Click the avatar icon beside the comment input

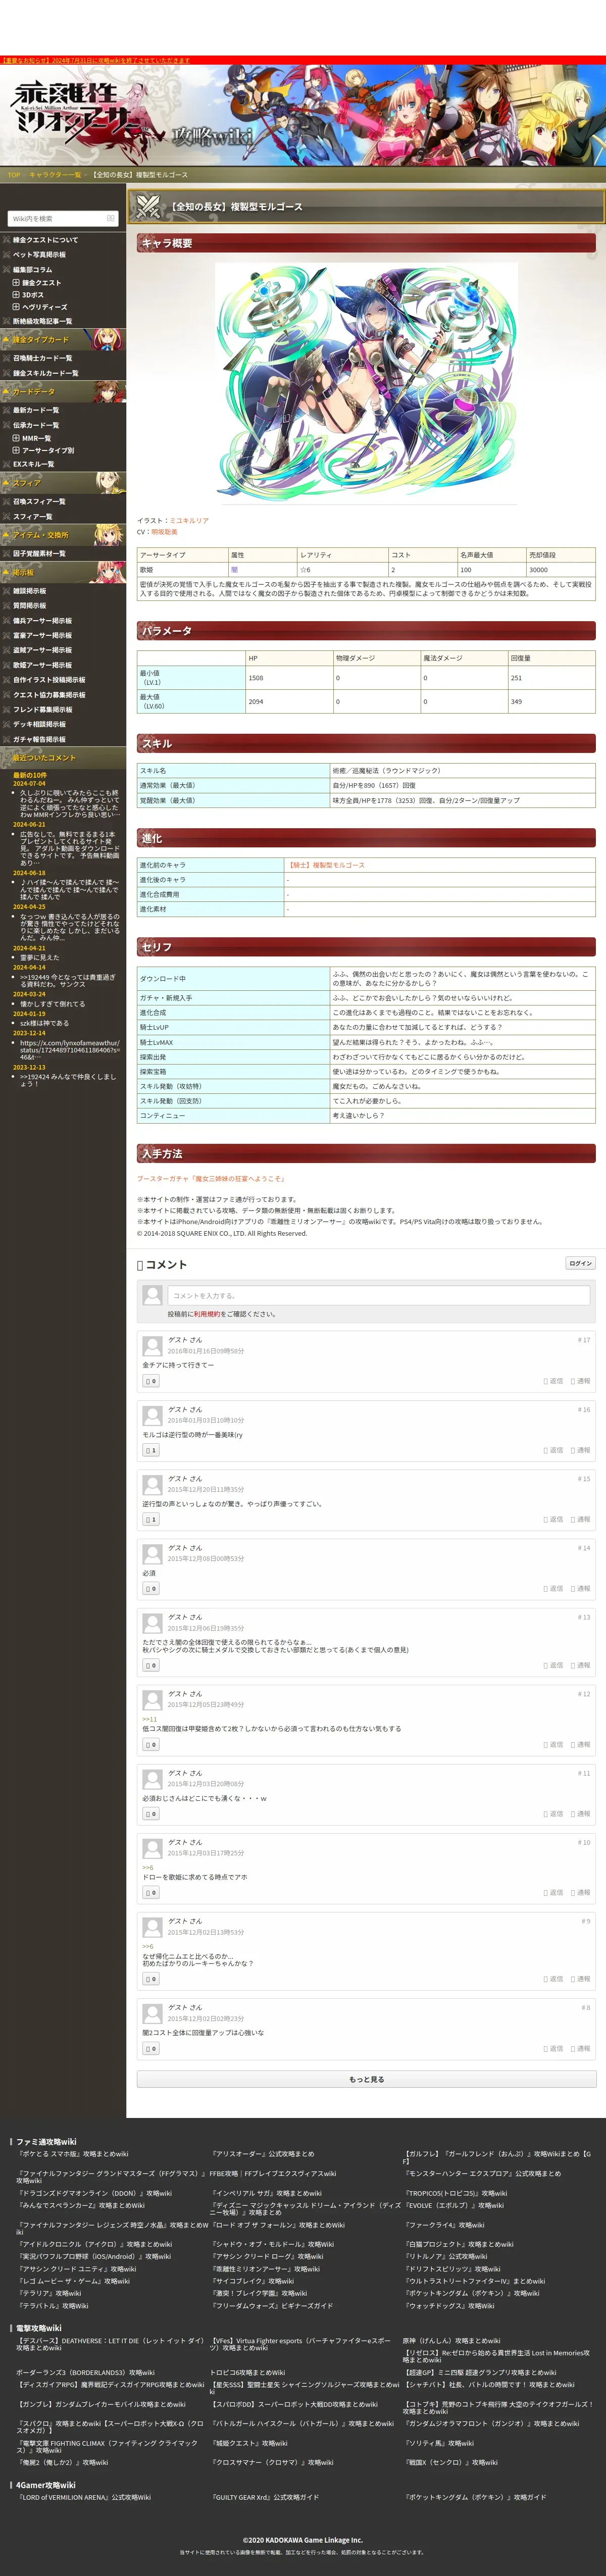pos(152,1295)
